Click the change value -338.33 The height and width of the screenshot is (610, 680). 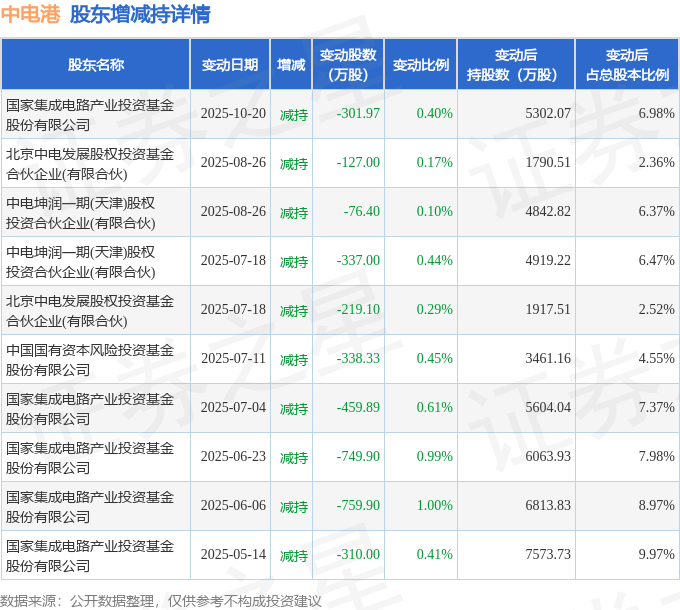point(358,358)
